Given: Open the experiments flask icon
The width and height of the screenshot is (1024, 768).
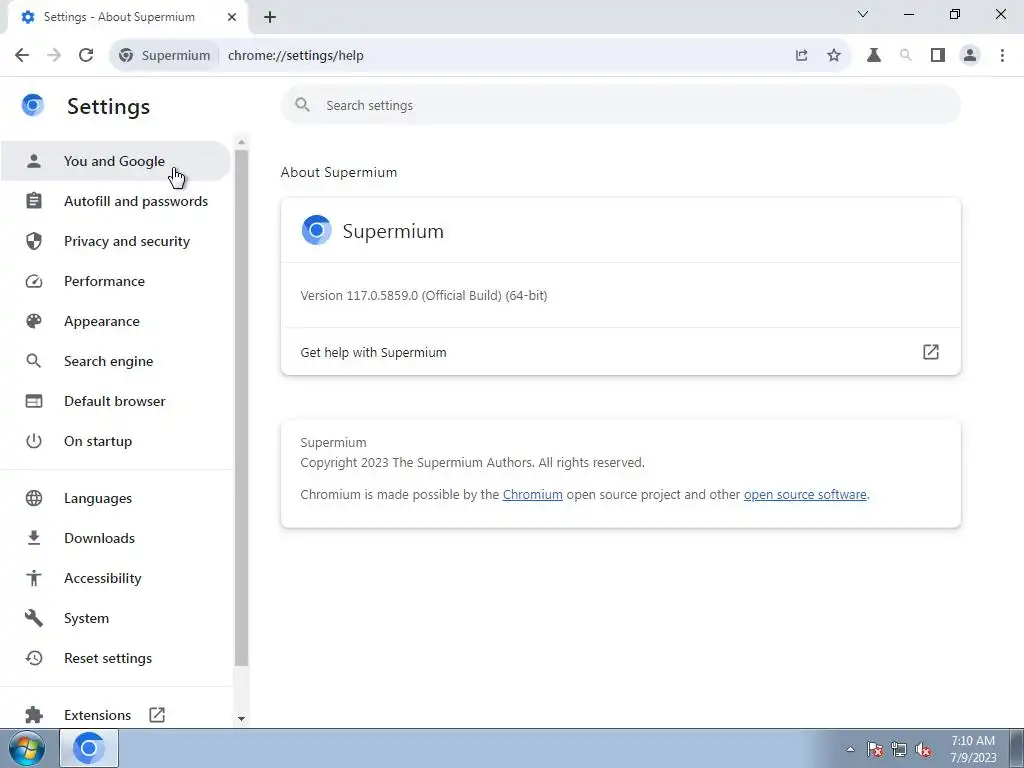Looking at the screenshot, I should pos(874,56).
